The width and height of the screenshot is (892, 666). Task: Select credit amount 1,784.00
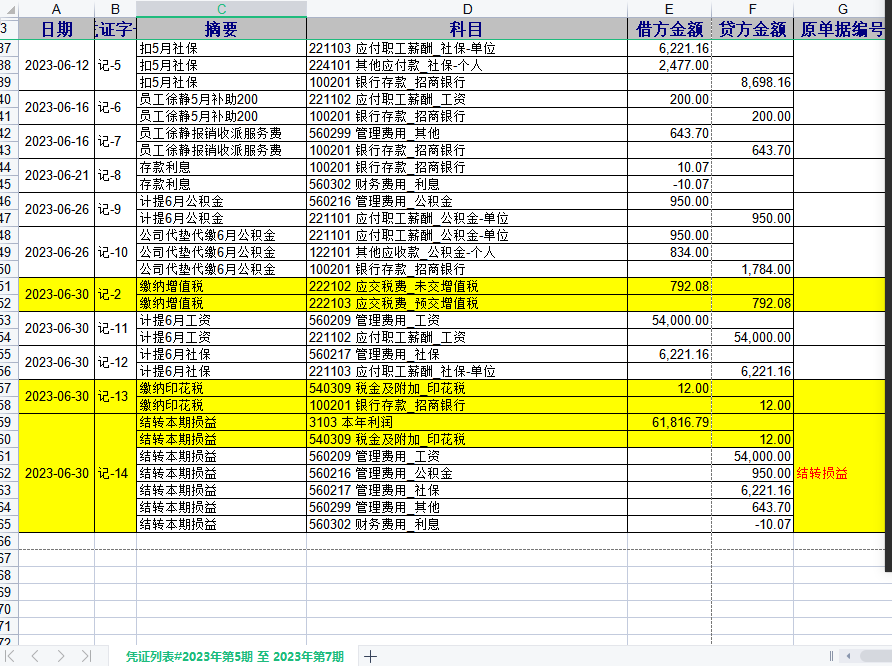752,269
